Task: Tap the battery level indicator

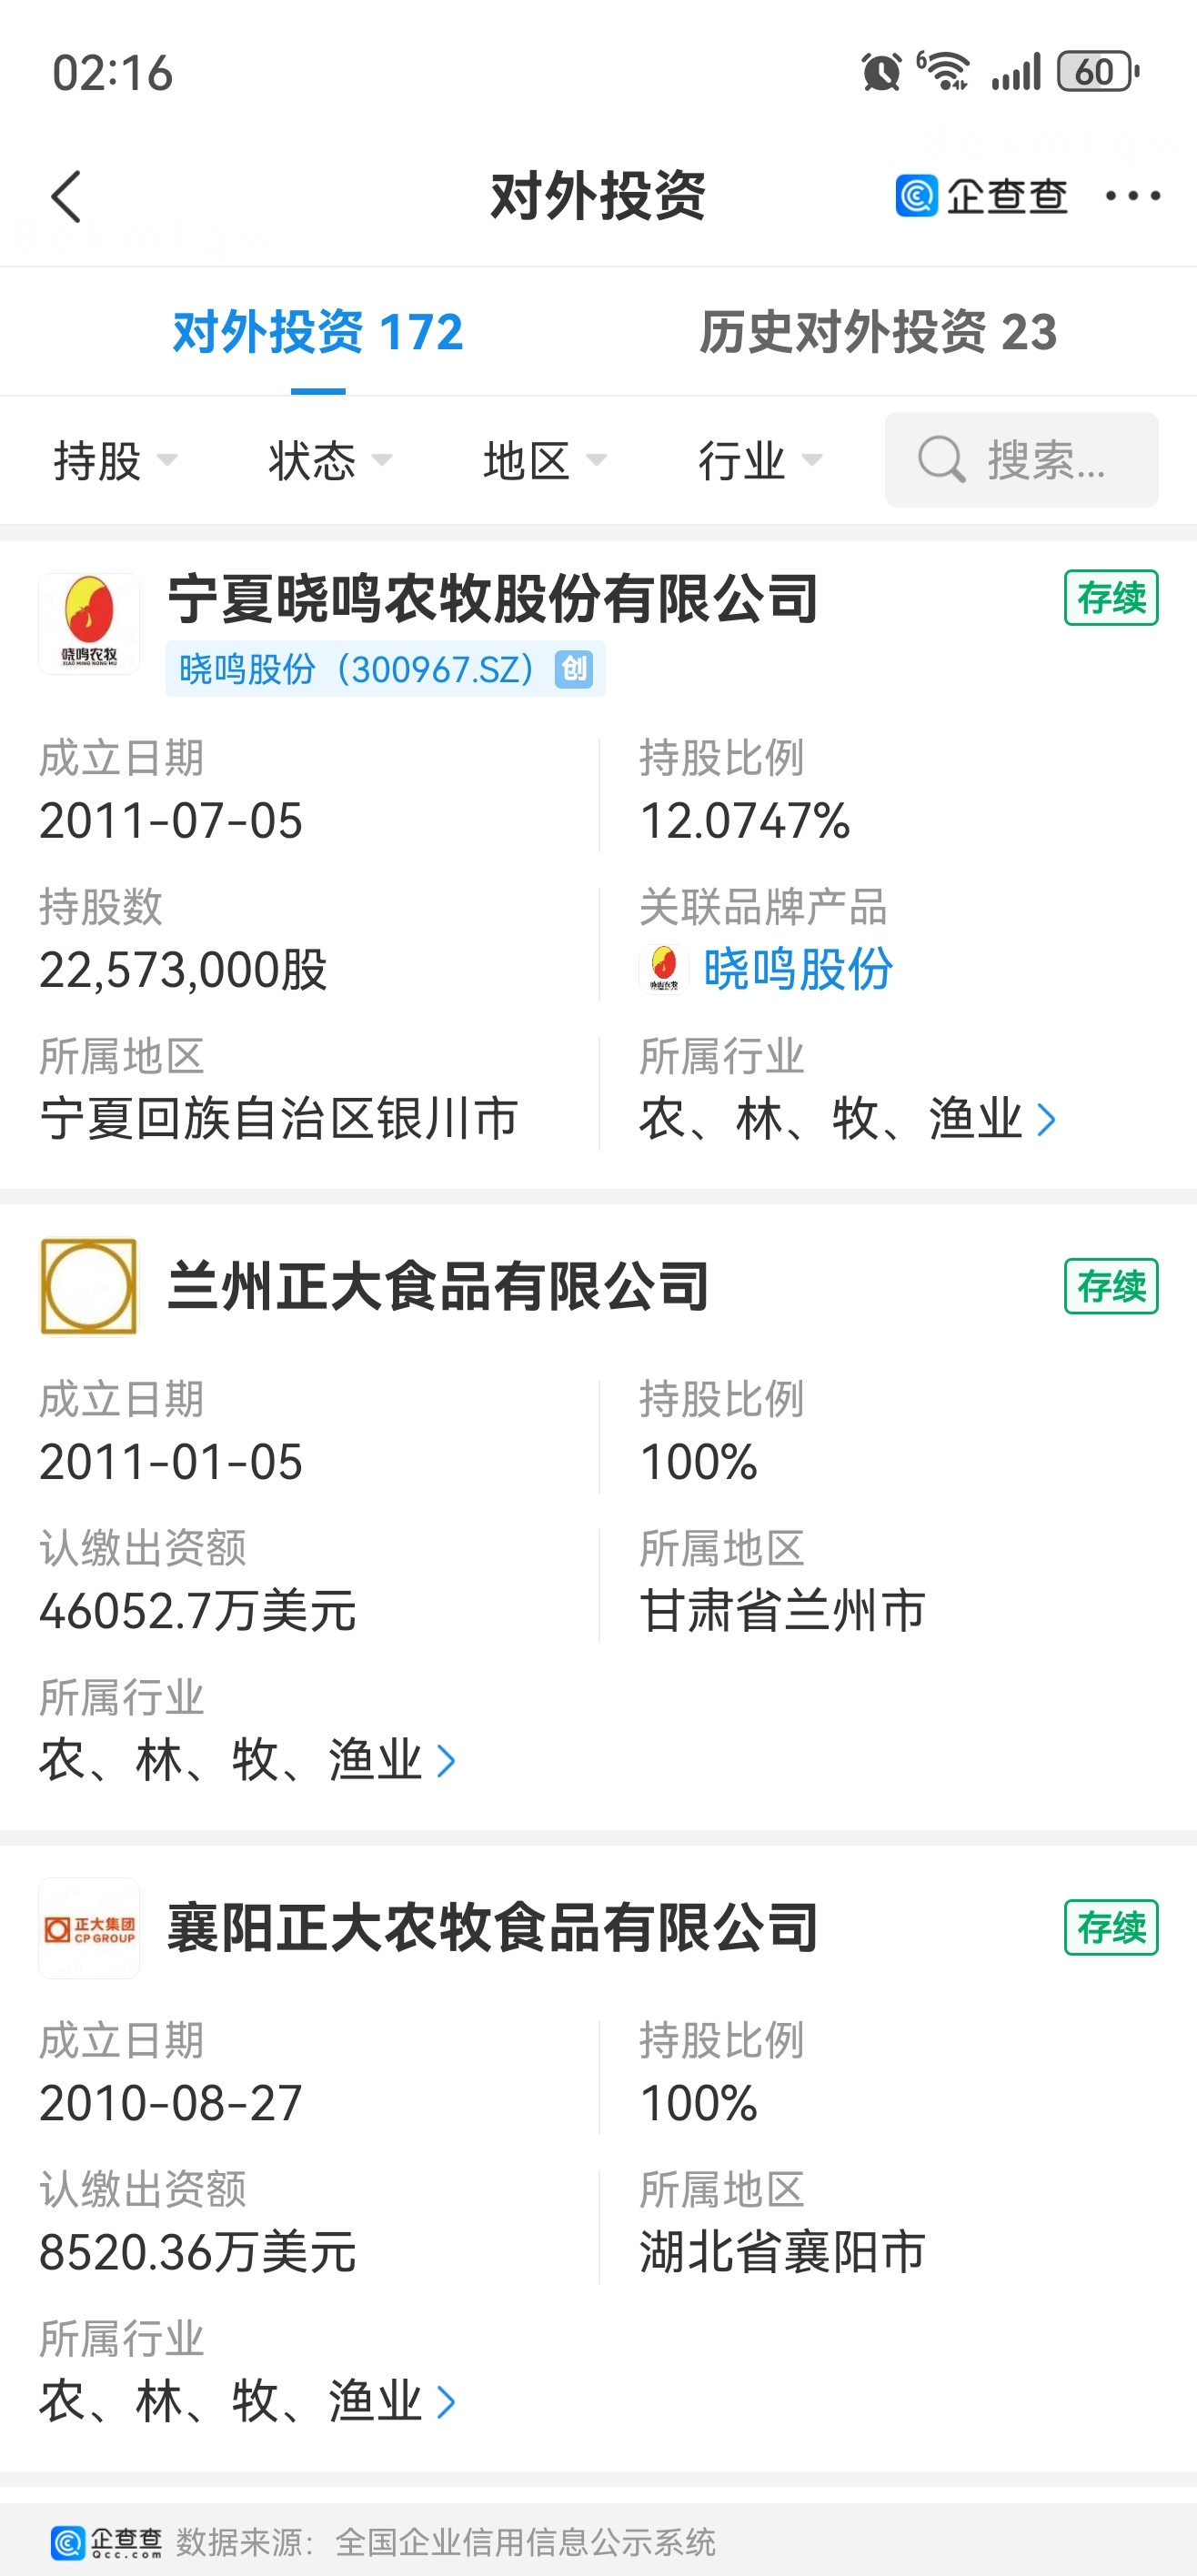Action: [x=1099, y=72]
